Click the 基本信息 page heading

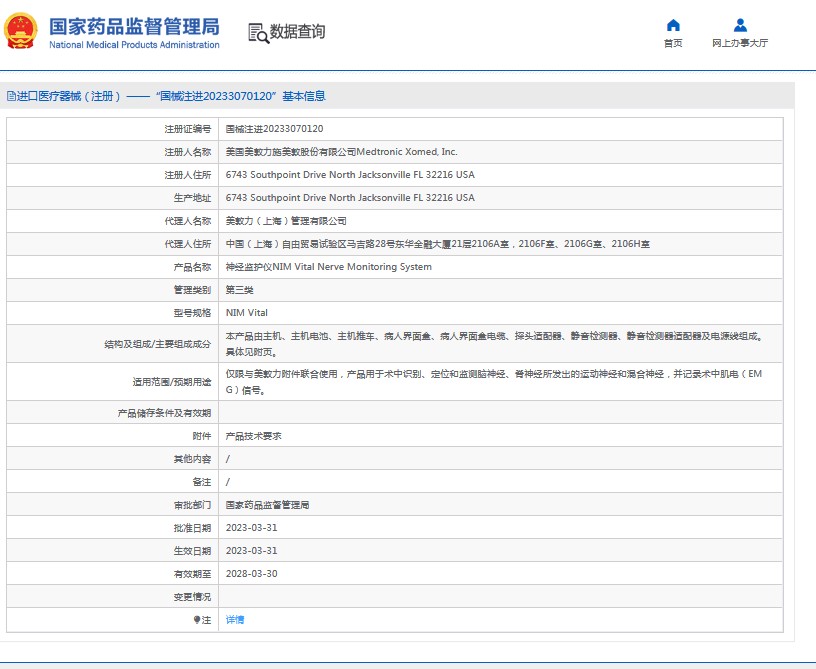(304, 96)
